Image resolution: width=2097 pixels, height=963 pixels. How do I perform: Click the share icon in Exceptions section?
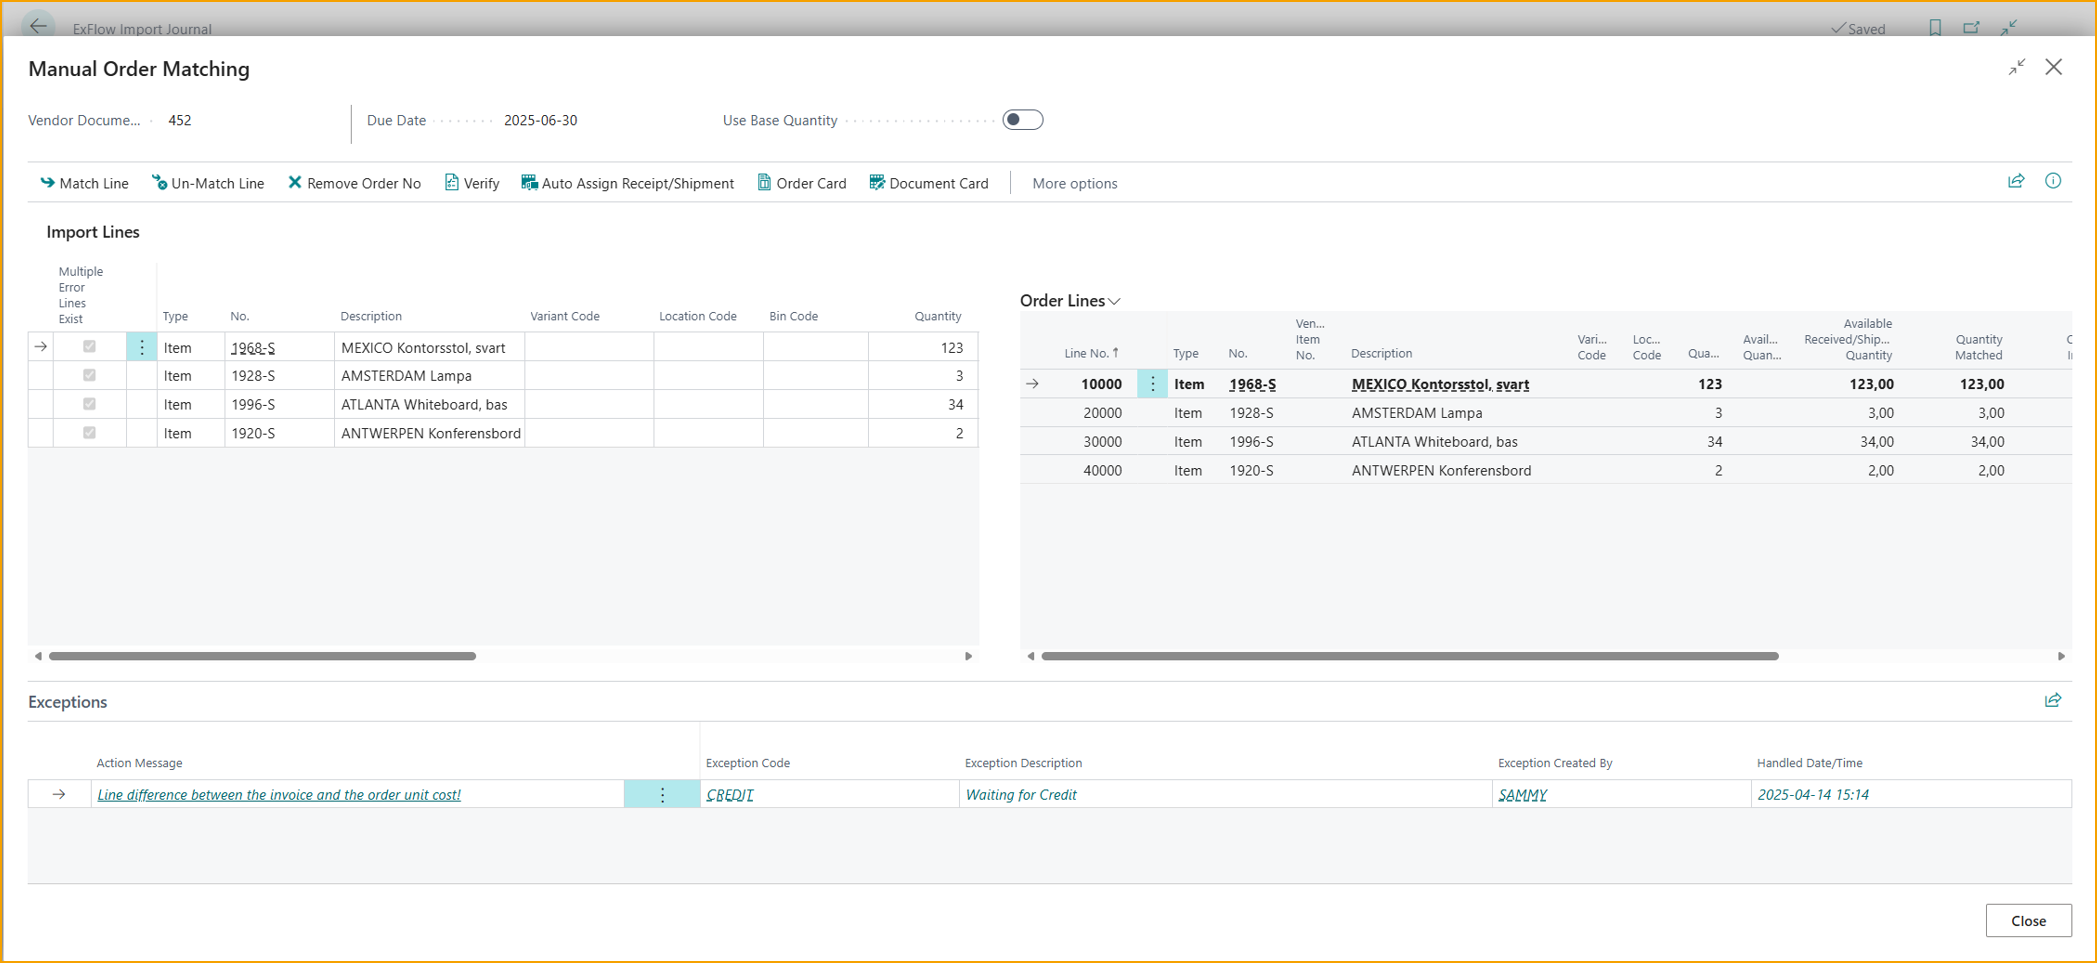(x=2052, y=701)
